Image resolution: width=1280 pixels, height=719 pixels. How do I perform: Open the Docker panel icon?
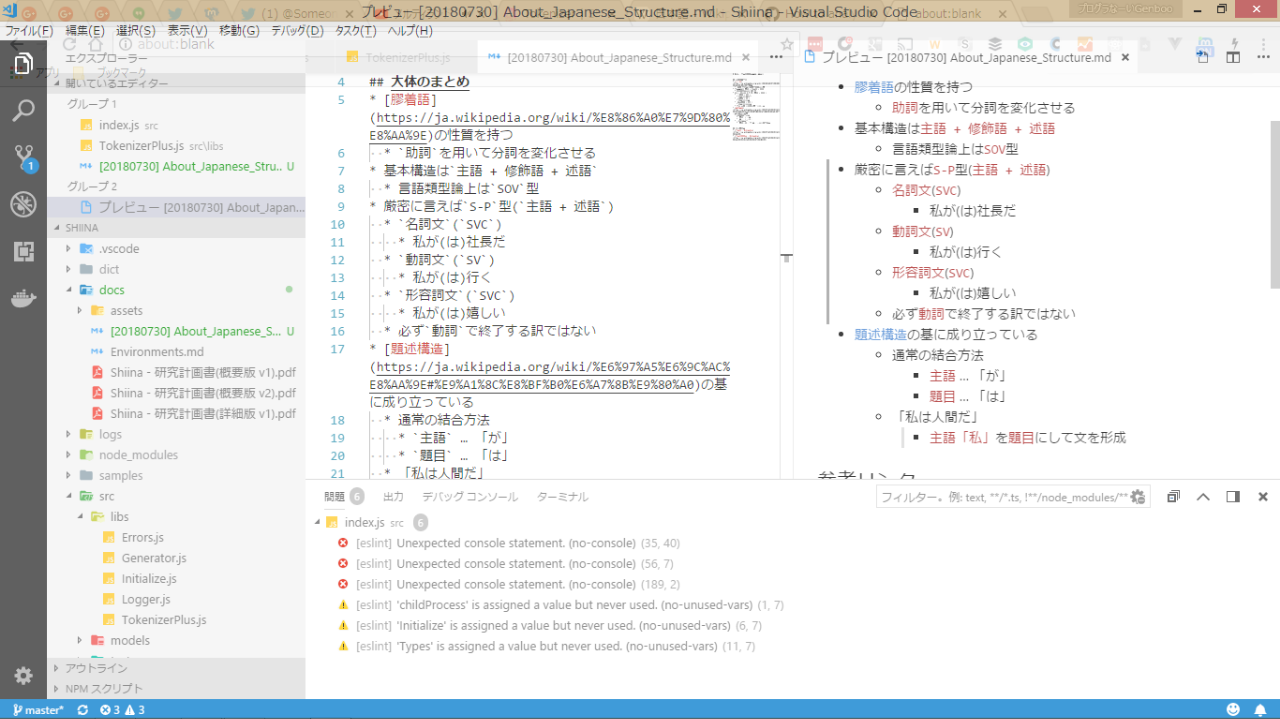tap(23, 299)
